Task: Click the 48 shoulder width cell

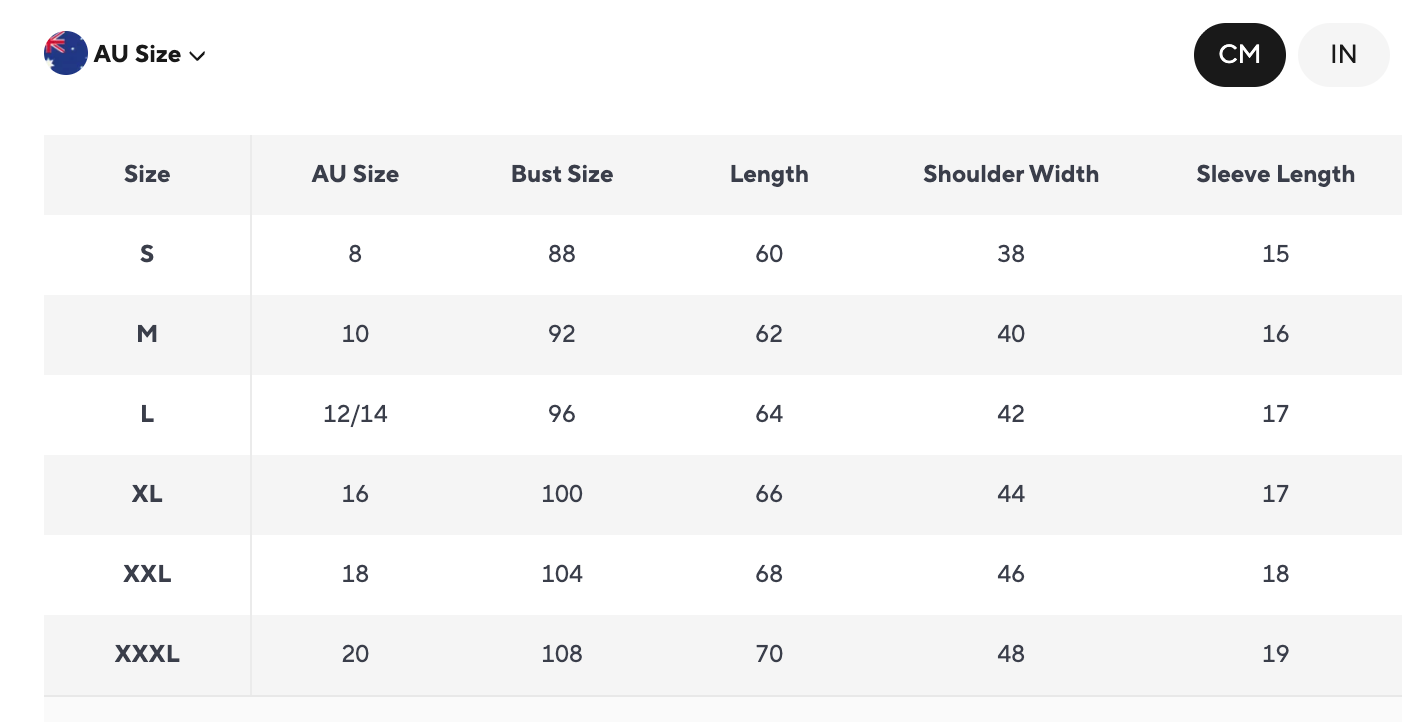Action: click(1011, 654)
